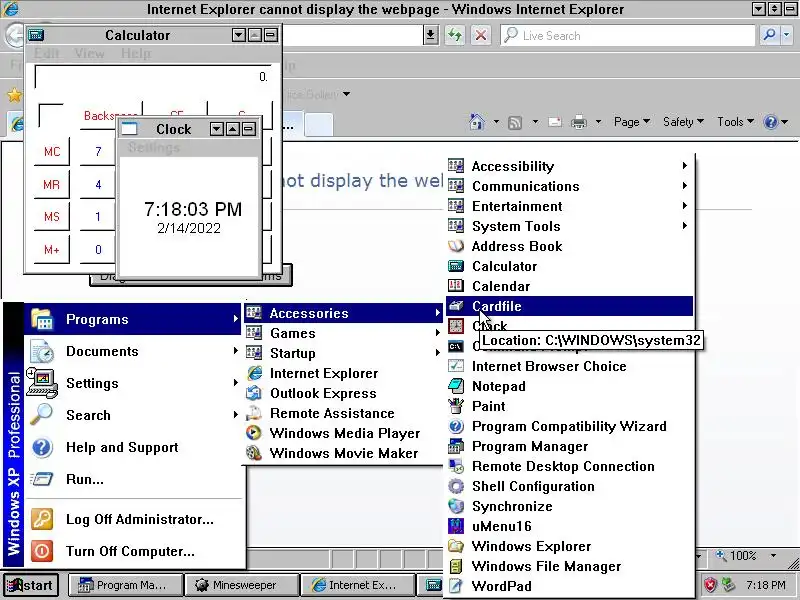Click the Program Compatibility Wizard icon

(x=456, y=426)
